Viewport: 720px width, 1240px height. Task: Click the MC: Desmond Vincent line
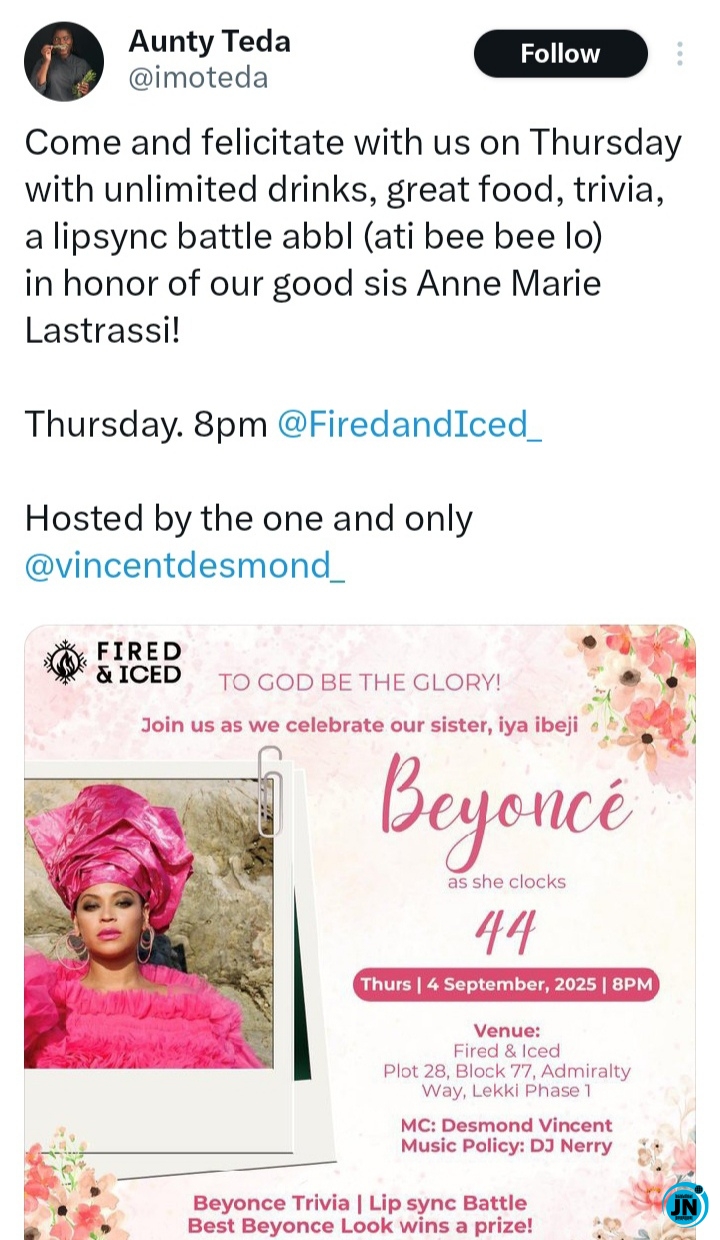[x=507, y=1125]
